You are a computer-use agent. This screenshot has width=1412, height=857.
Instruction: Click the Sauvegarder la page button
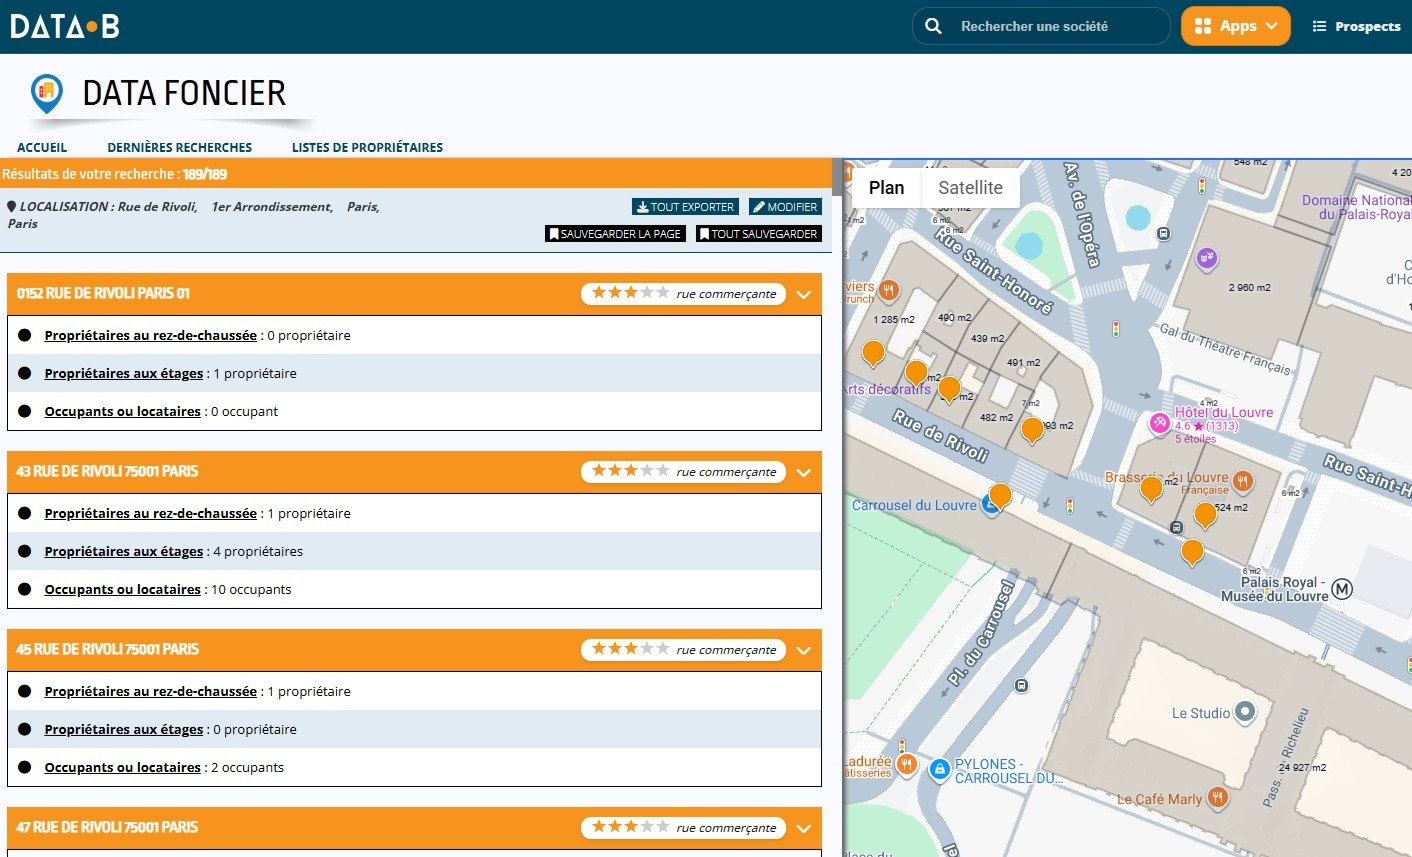(615, 234)
